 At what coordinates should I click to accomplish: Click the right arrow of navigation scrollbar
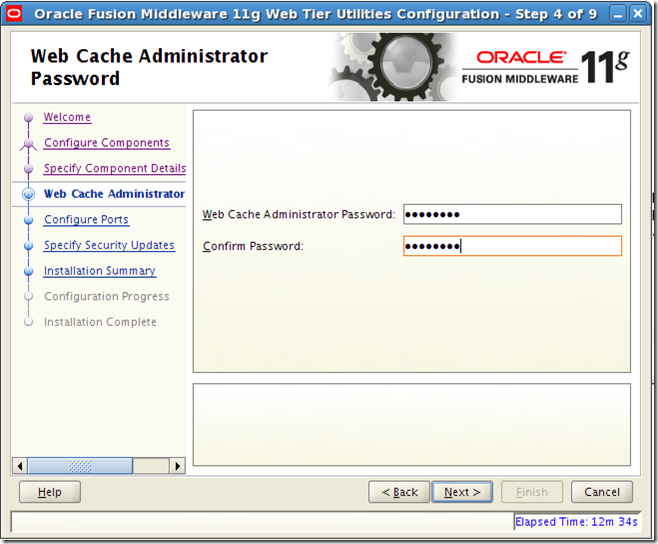point(178,466)
